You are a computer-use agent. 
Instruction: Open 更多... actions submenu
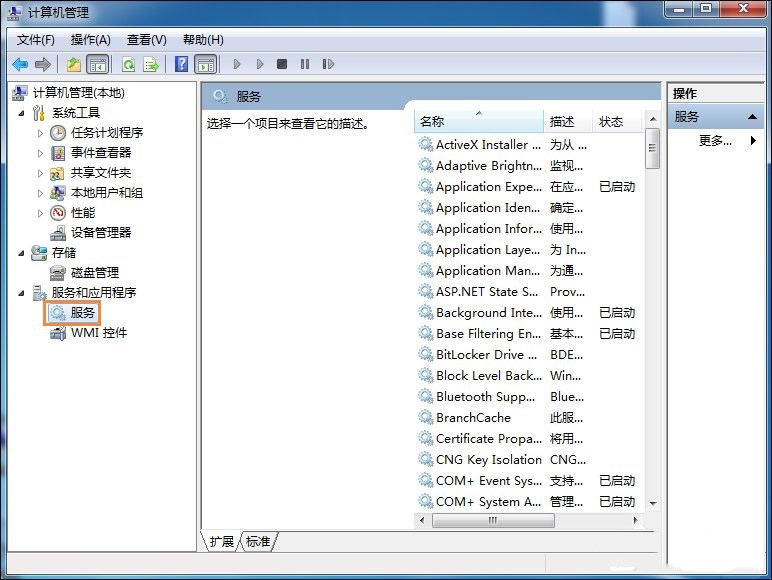click(x=715, y=141)
